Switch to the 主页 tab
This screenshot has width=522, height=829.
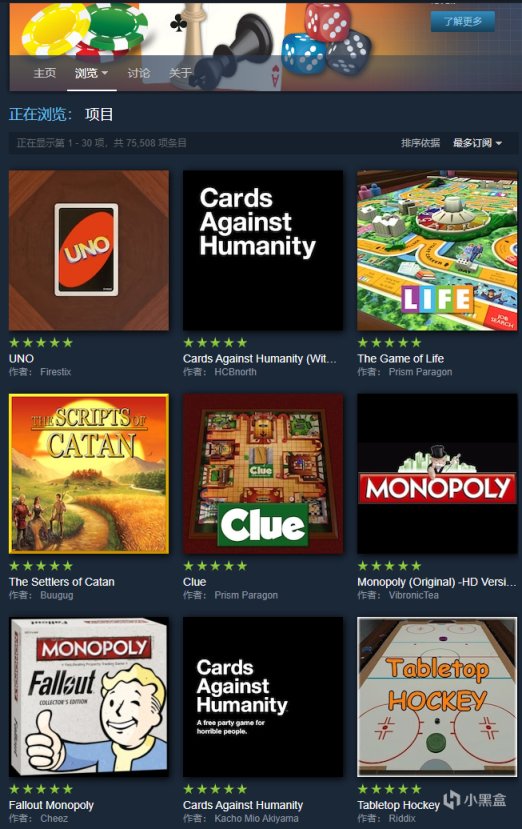click(44, 73)
